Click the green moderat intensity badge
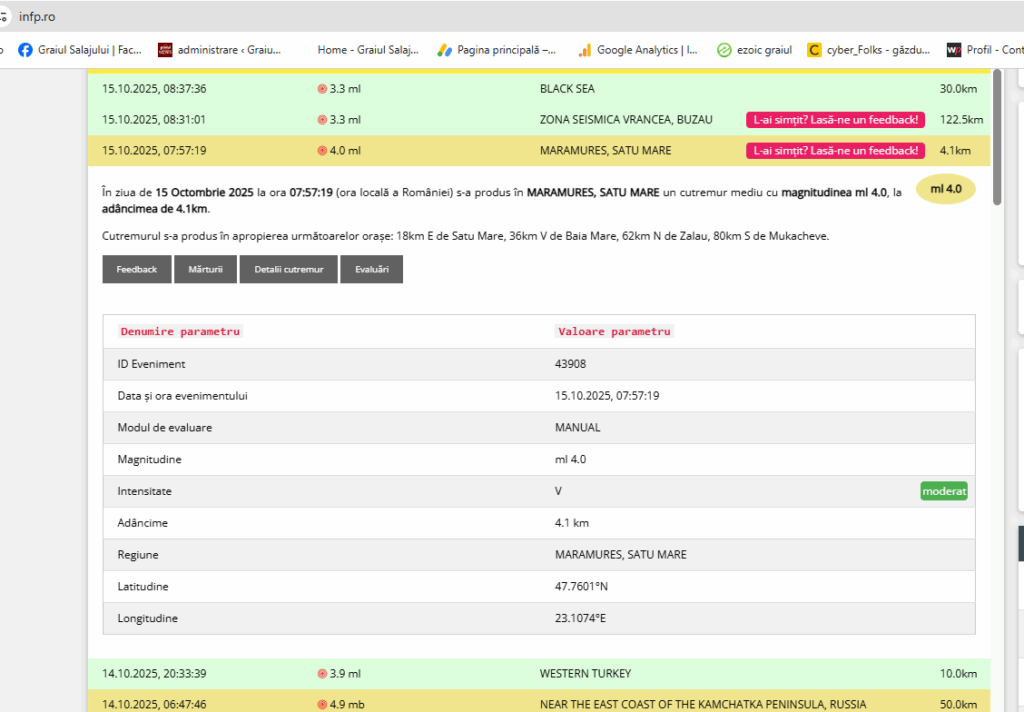This screenshot has height=712, width=1024. (x=944, y=491)
